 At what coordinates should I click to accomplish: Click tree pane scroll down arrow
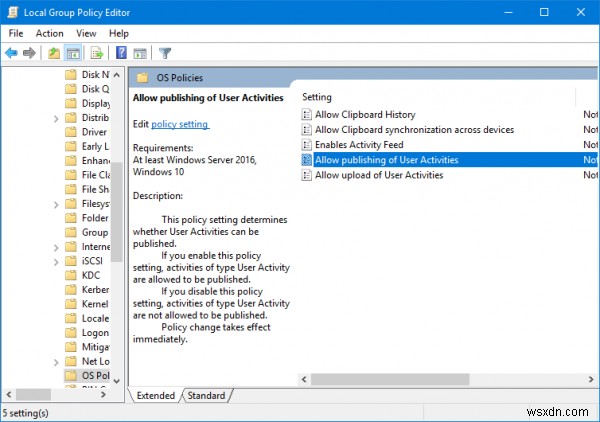(117, 381)
